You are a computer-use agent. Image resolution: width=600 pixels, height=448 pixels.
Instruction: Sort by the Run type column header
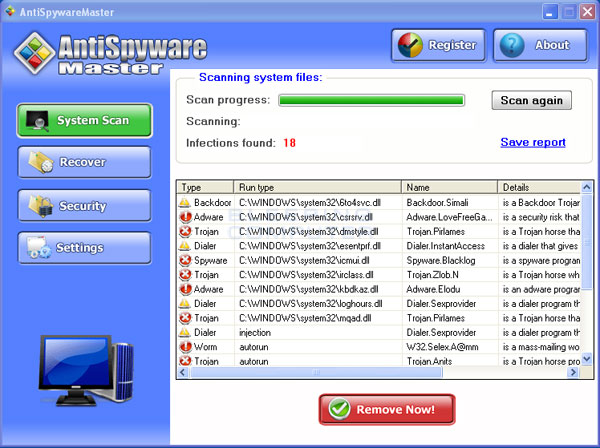pos(318,187)
